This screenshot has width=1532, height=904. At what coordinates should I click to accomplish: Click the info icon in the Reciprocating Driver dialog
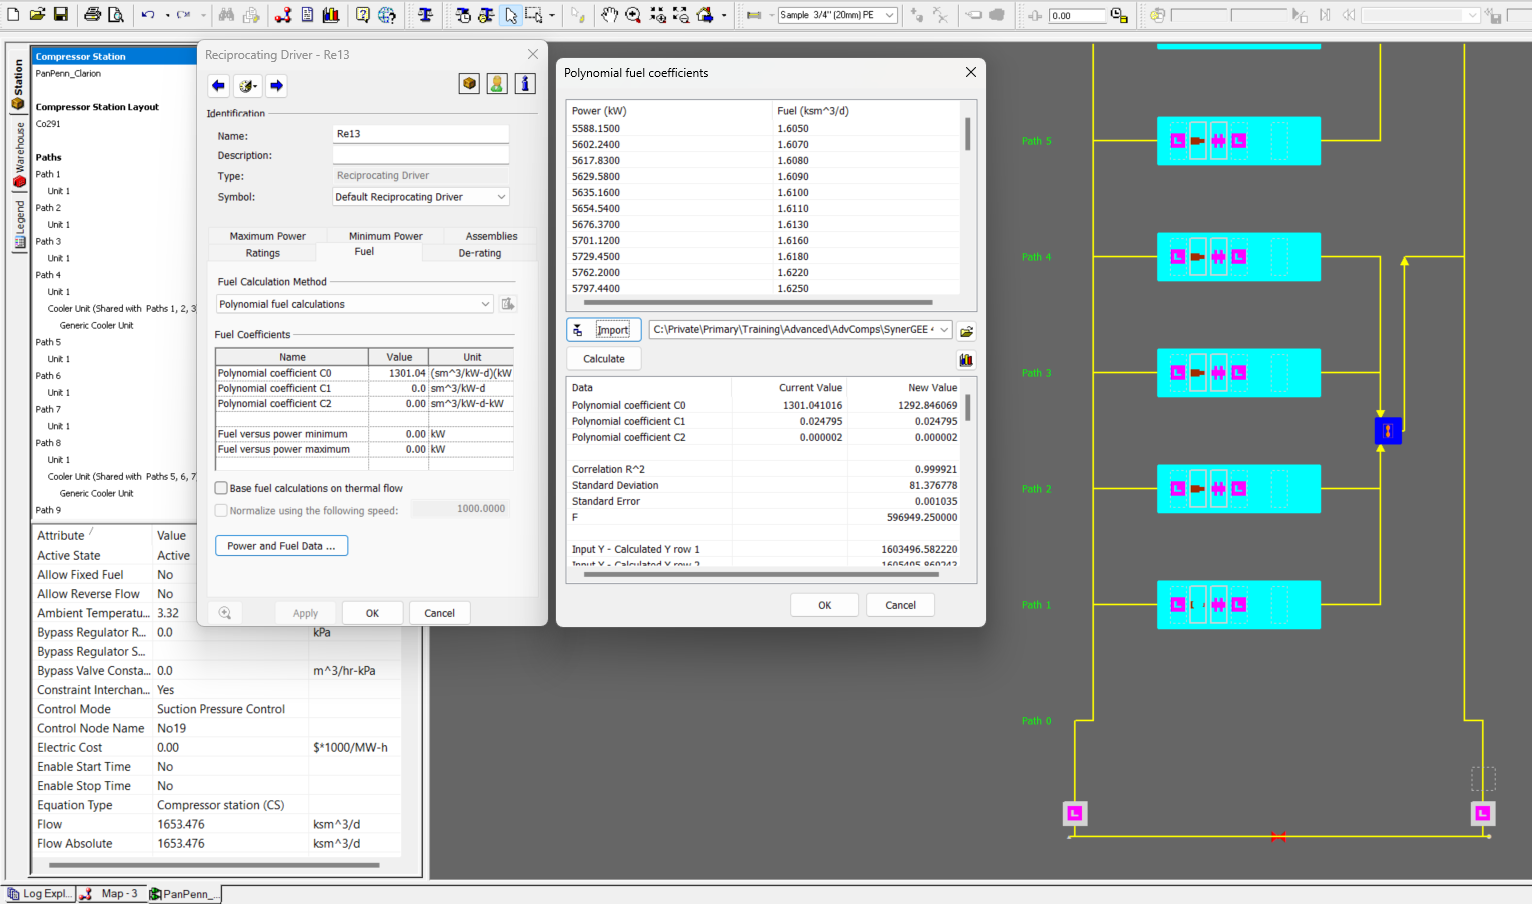tap(524, 84)
